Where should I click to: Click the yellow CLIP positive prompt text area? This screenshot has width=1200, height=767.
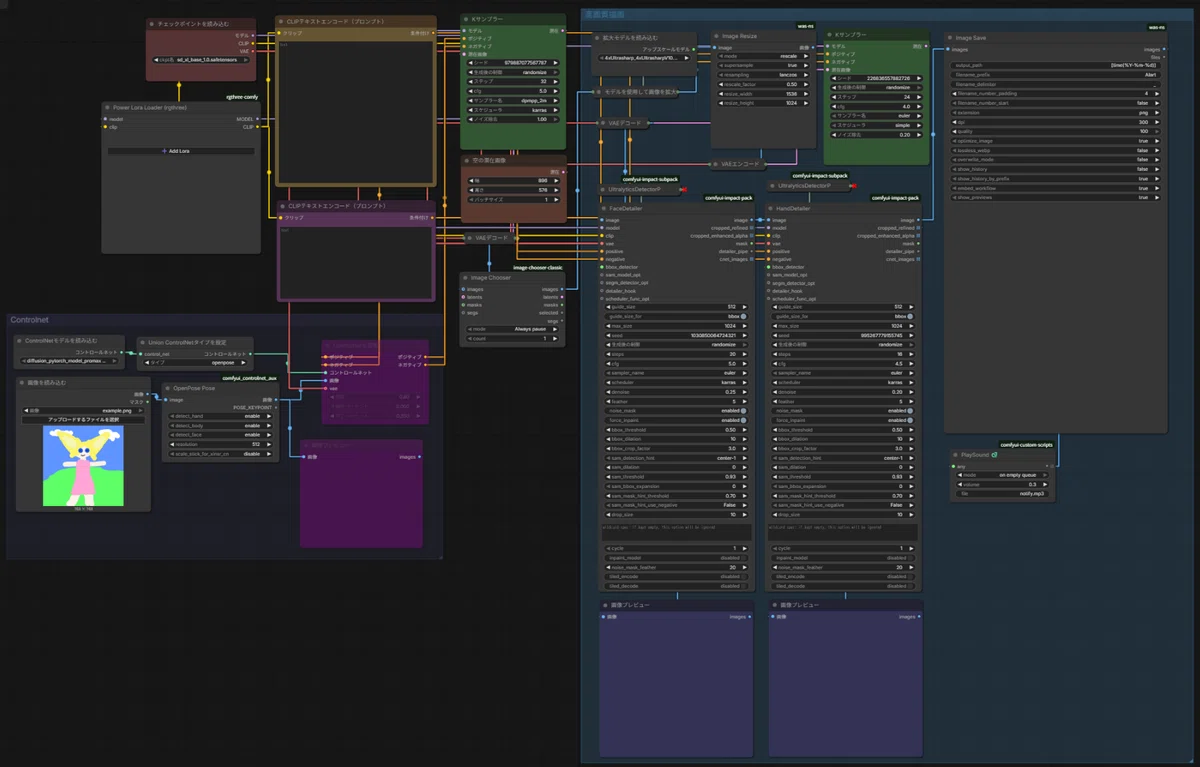pyautogui.click(x=355, y=112)
